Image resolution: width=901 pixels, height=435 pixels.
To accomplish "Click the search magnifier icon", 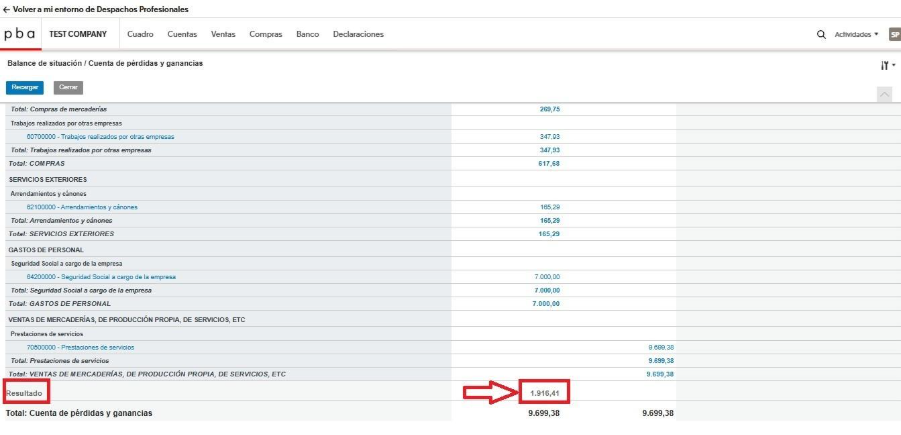I will point(821,34).
